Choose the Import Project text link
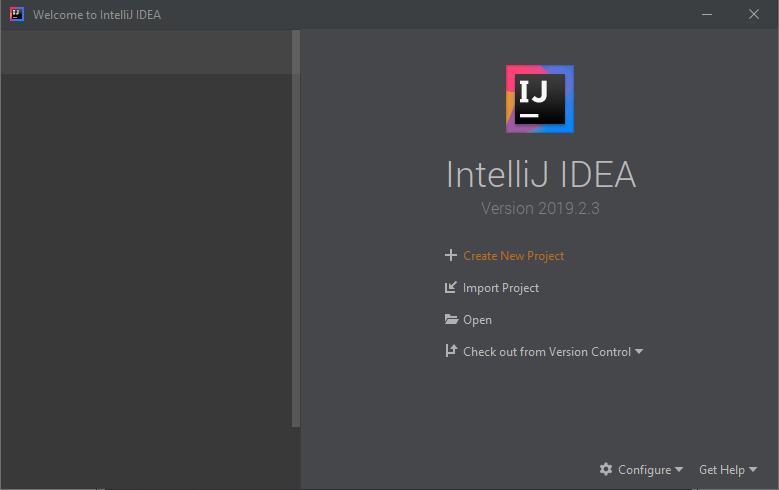Viewport: 779px width, 490px height. pyautogui.click(x=500, y=288)
